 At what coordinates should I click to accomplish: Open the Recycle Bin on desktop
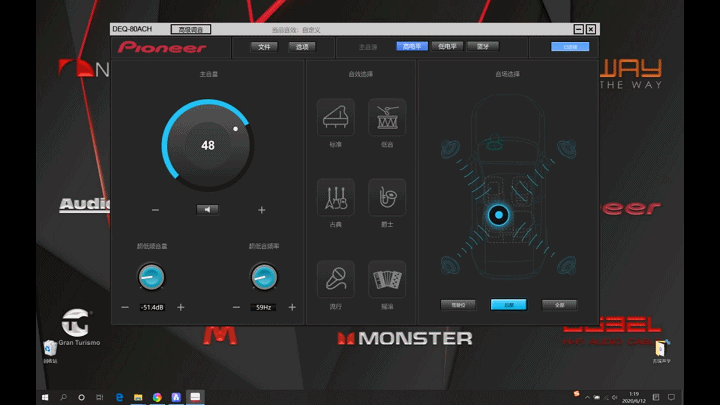click(50, 351)
